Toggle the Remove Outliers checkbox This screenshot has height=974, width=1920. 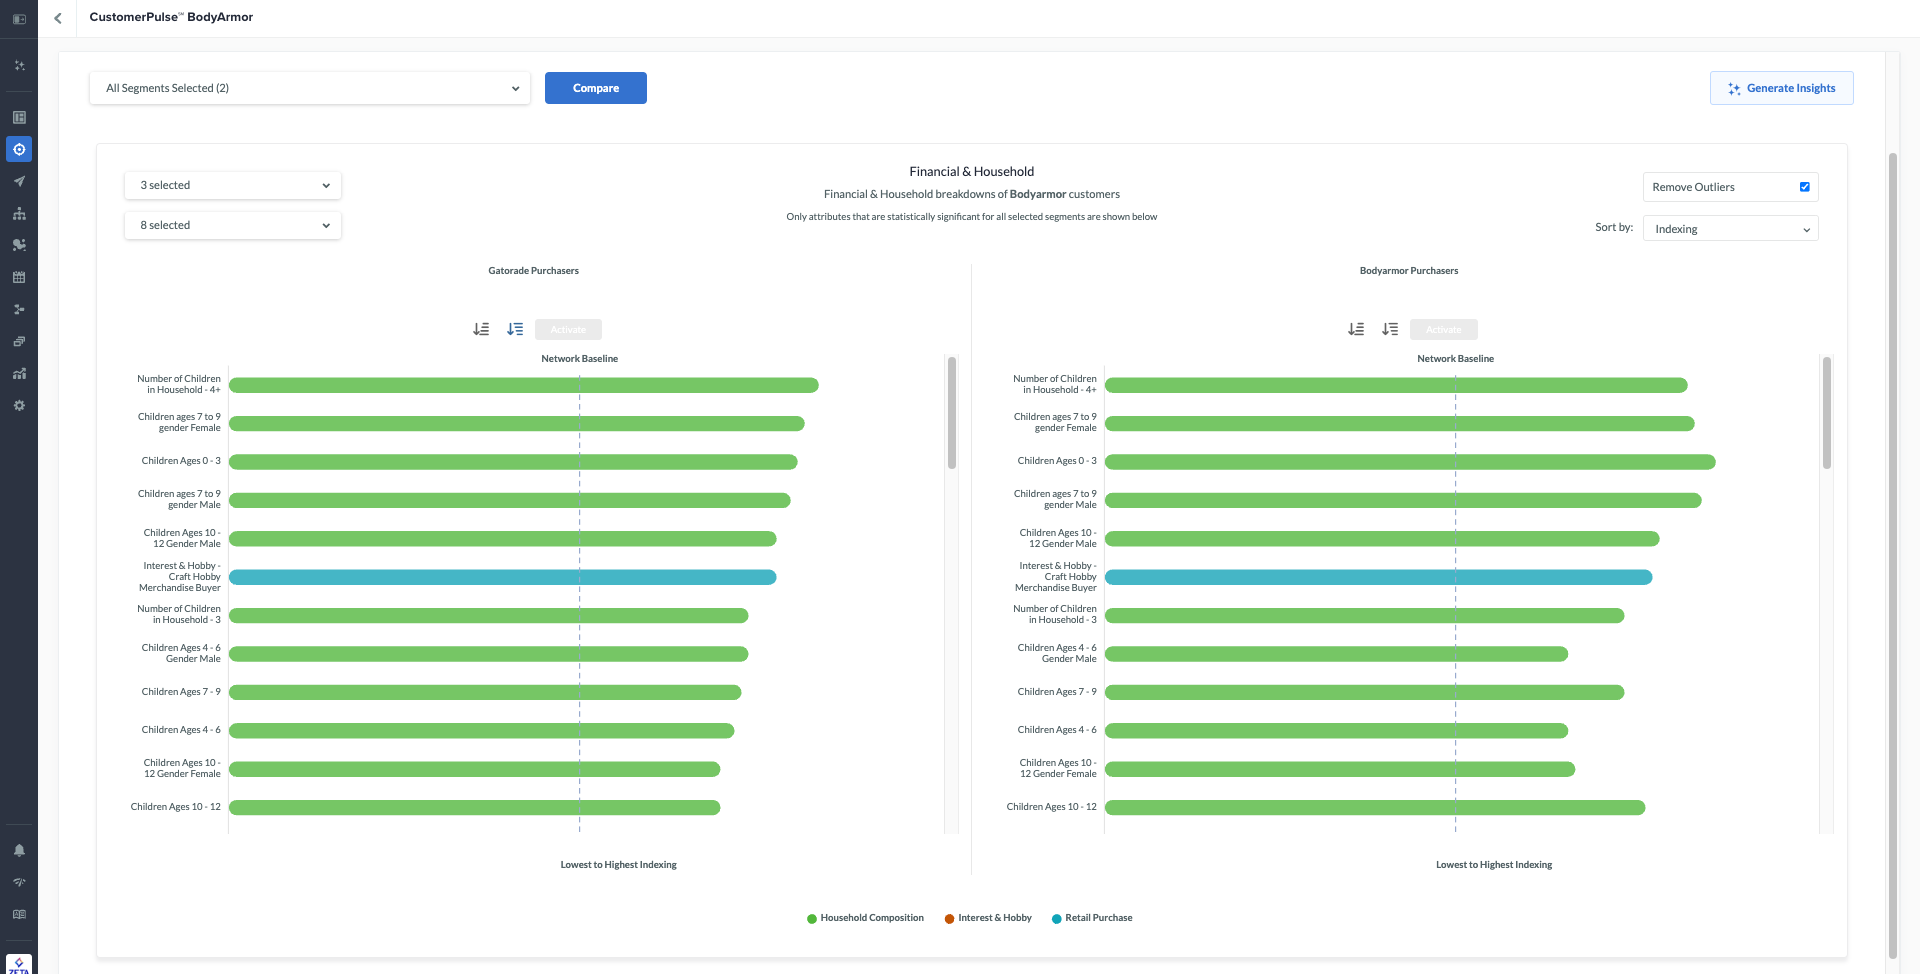coord(1805,187)
